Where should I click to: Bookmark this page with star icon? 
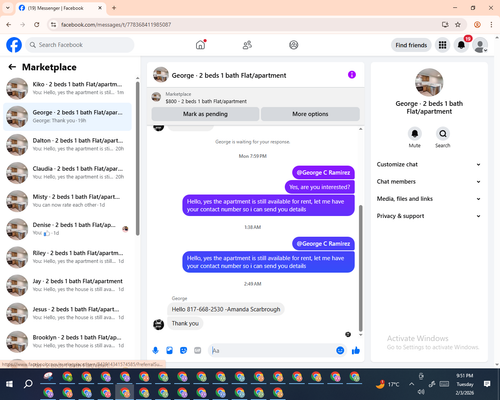(x=458, y=24)
